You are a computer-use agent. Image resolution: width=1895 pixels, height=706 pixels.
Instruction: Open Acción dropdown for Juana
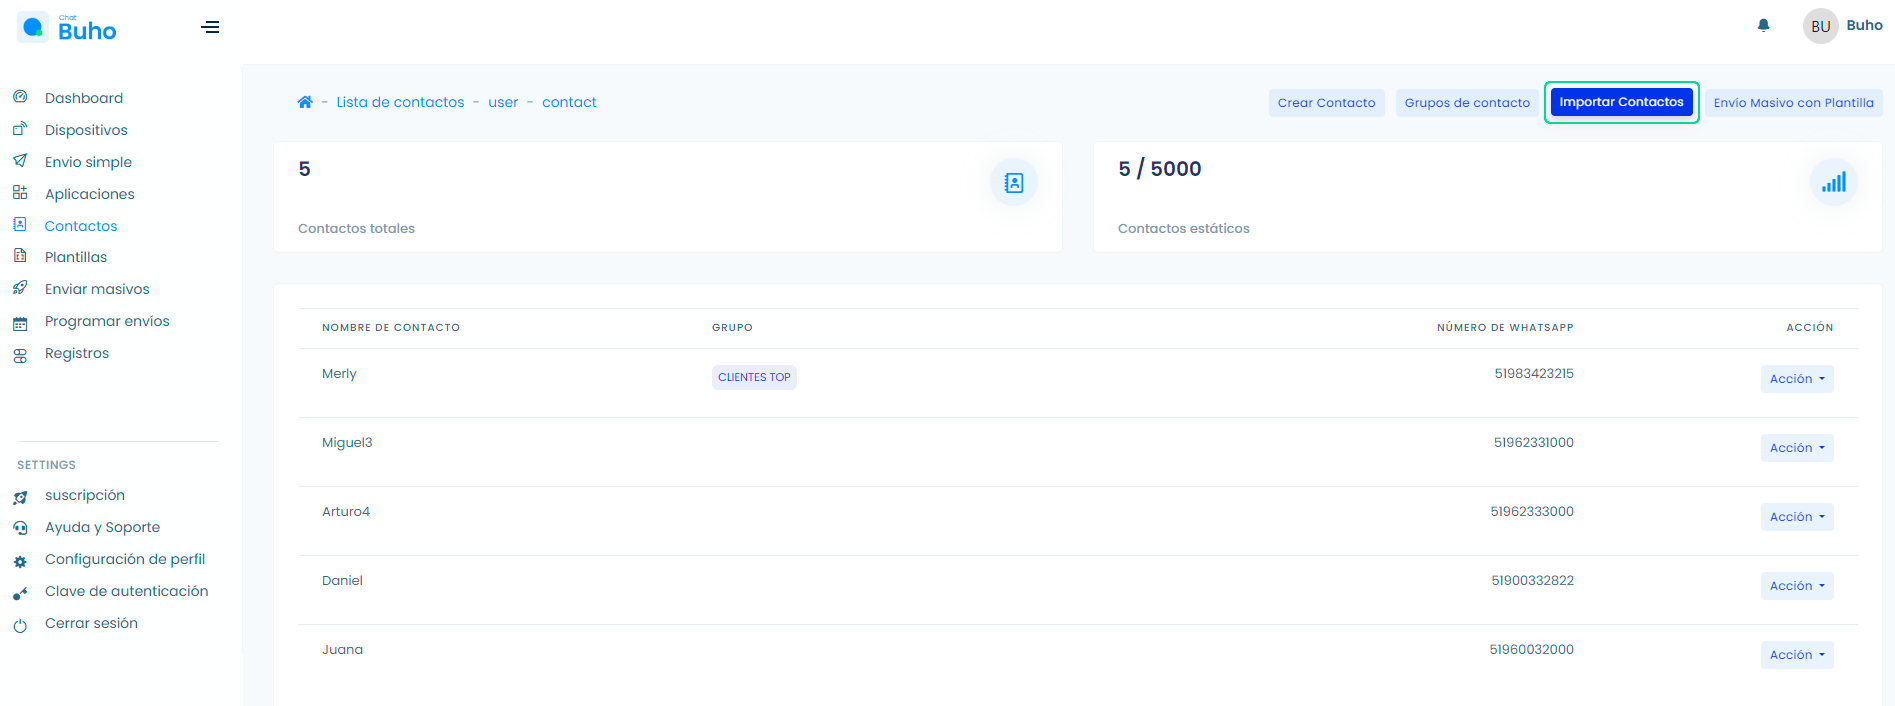(x=1796, y=655)
